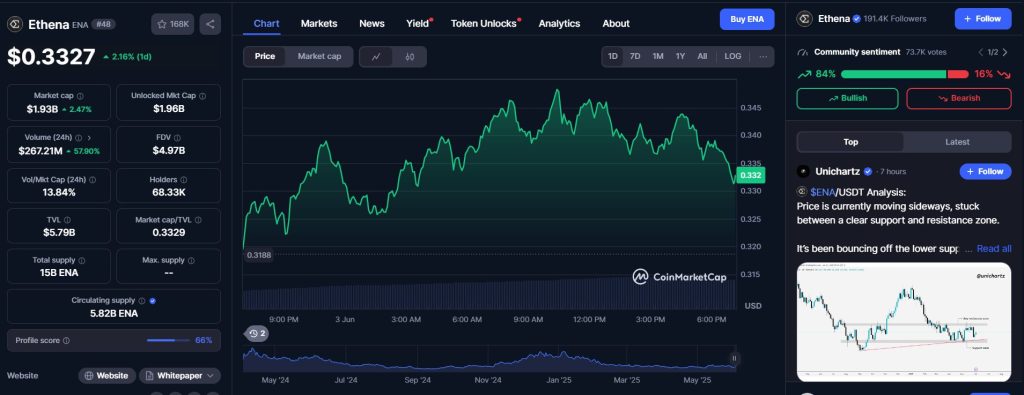This screenshot has width=1024, height=395.
Task: Go to next sentiment page arrow
Action: (1006, 52)
